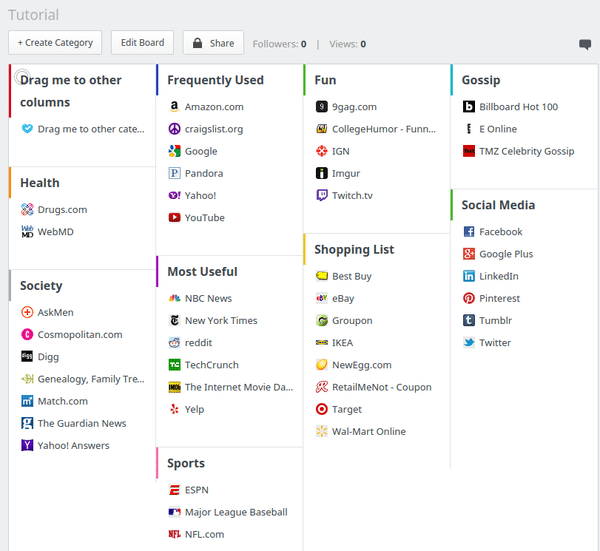
Task: Click the Yelp burst icon
Action: click(x=174, y=409)
